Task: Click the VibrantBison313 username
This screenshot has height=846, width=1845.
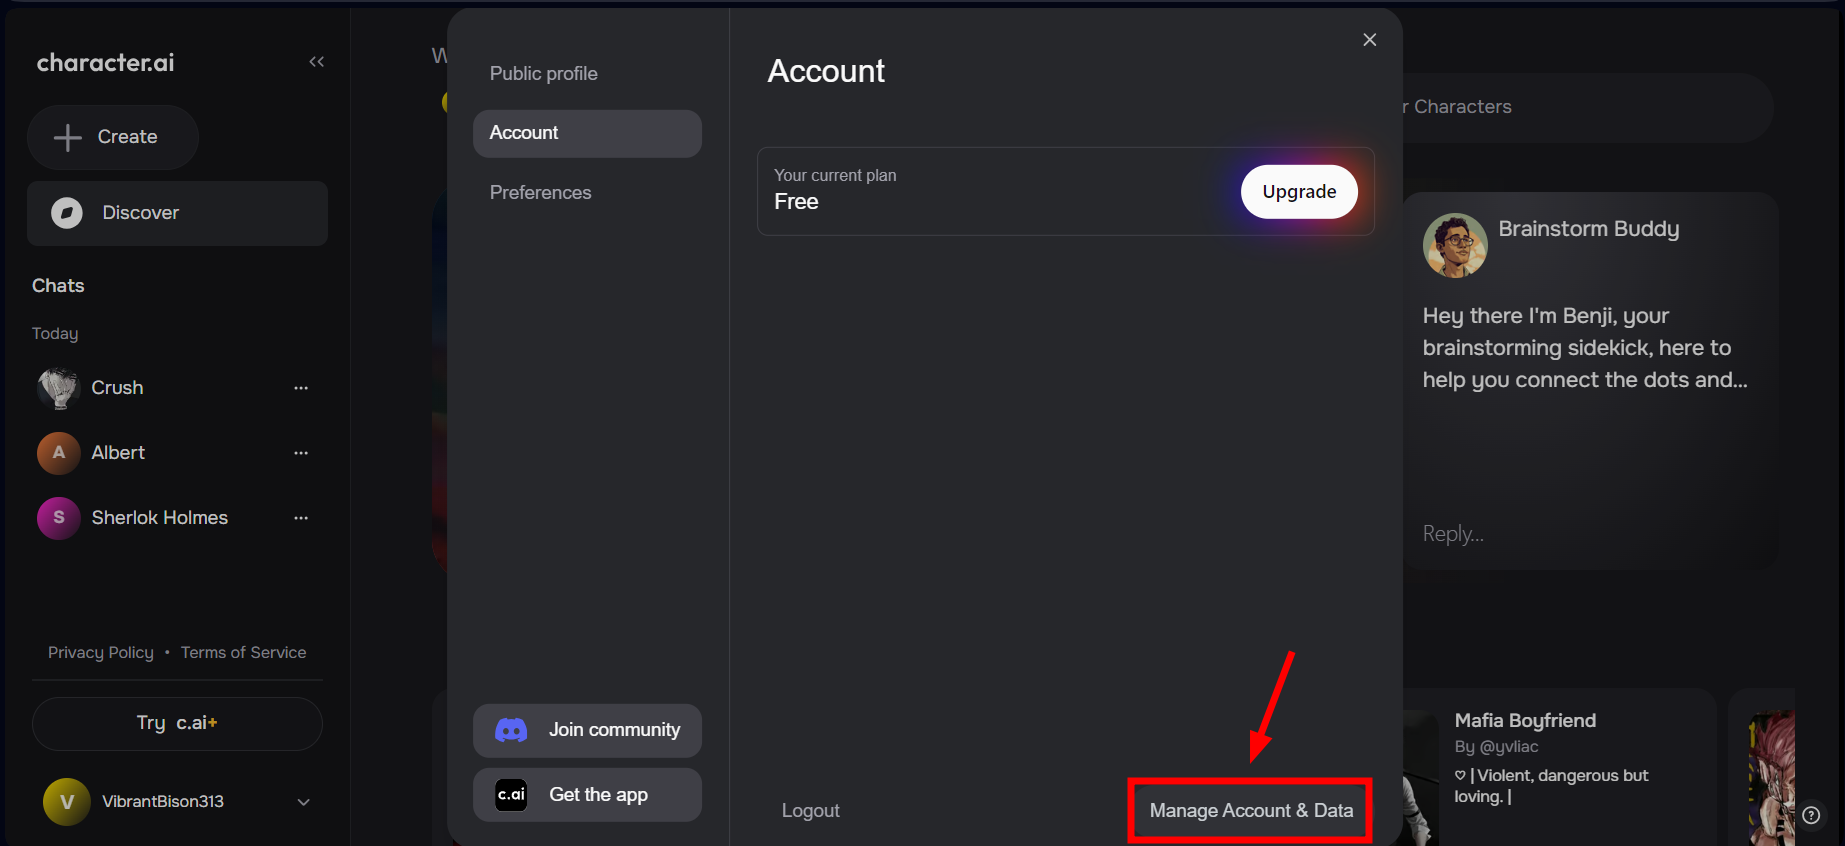Action: pyautogui.click(x=163, y=802)
